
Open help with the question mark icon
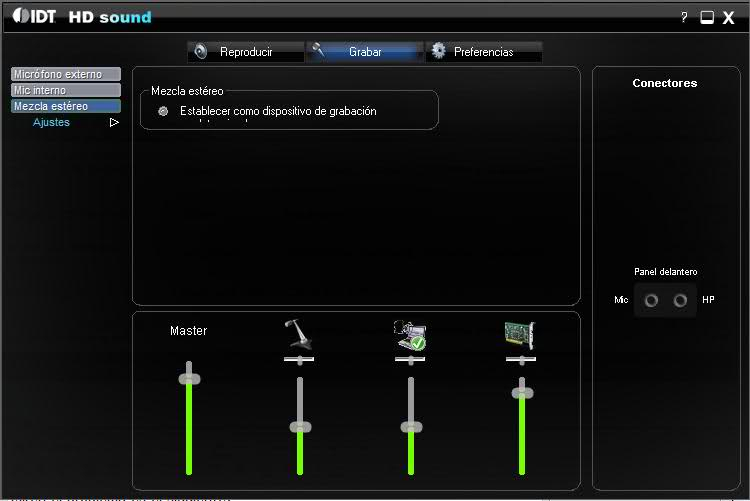(x=684, y=17)
